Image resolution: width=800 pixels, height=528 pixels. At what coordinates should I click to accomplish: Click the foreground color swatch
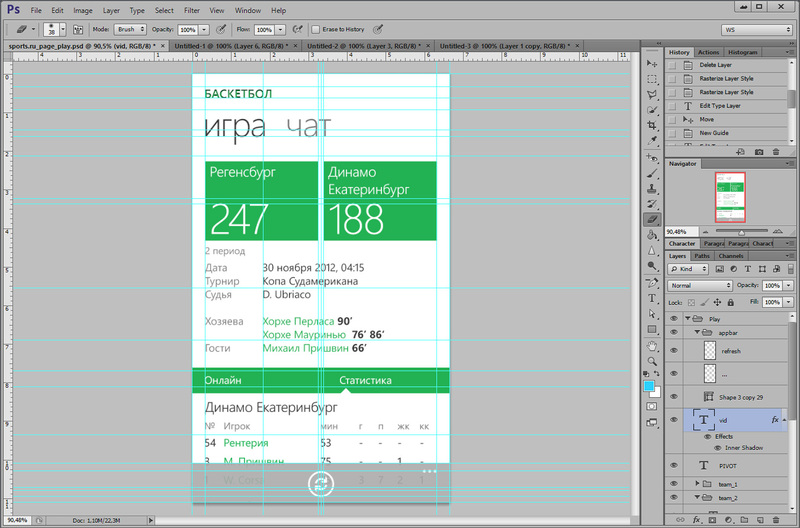tap(649, 385)
